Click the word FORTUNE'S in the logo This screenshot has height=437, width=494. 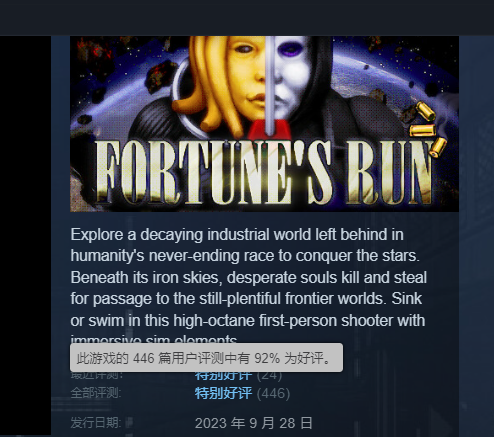pyautogui.click(x=213, y=172)
